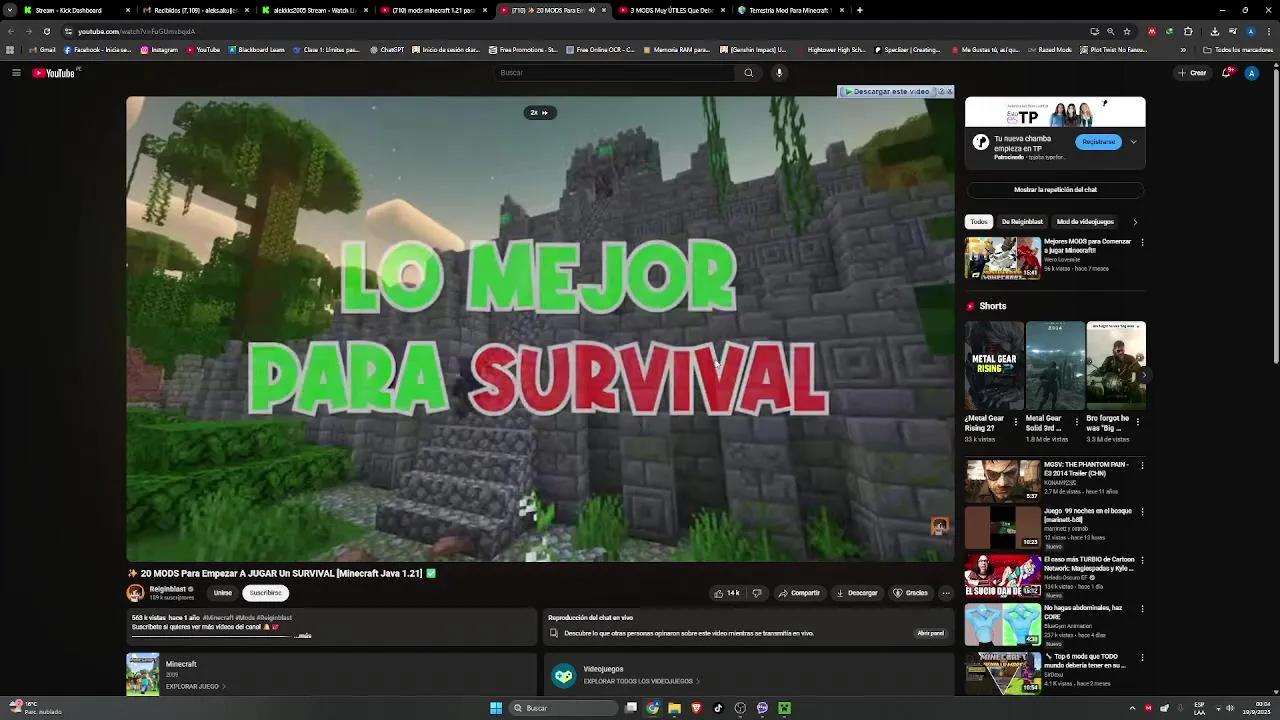Click Mostrar la repetición del chat button

coord(1055,190)
